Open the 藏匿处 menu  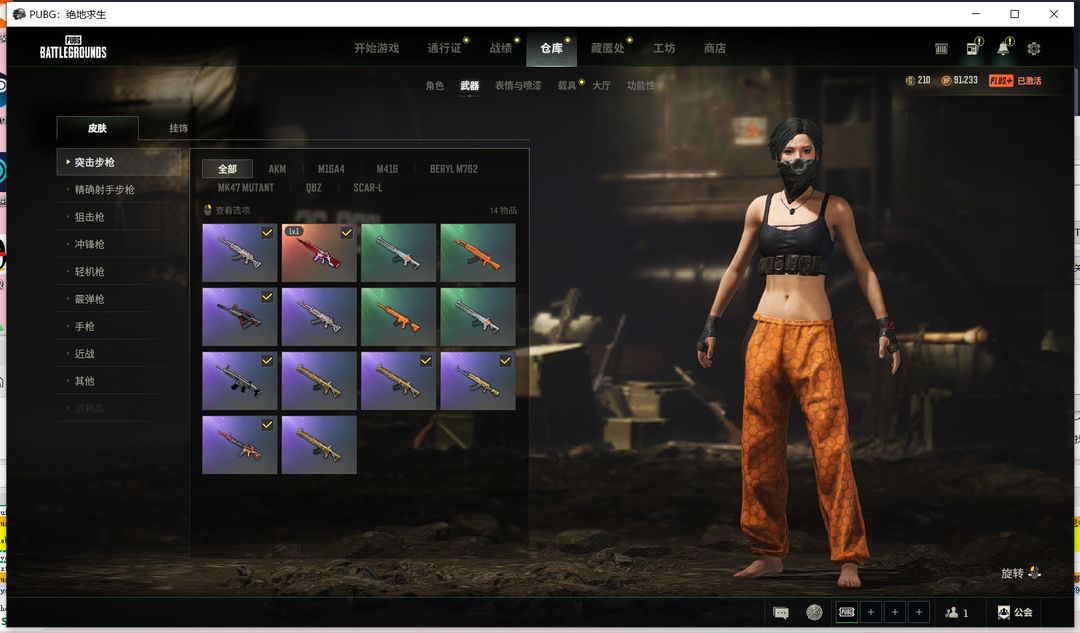[x=608, y=48]
